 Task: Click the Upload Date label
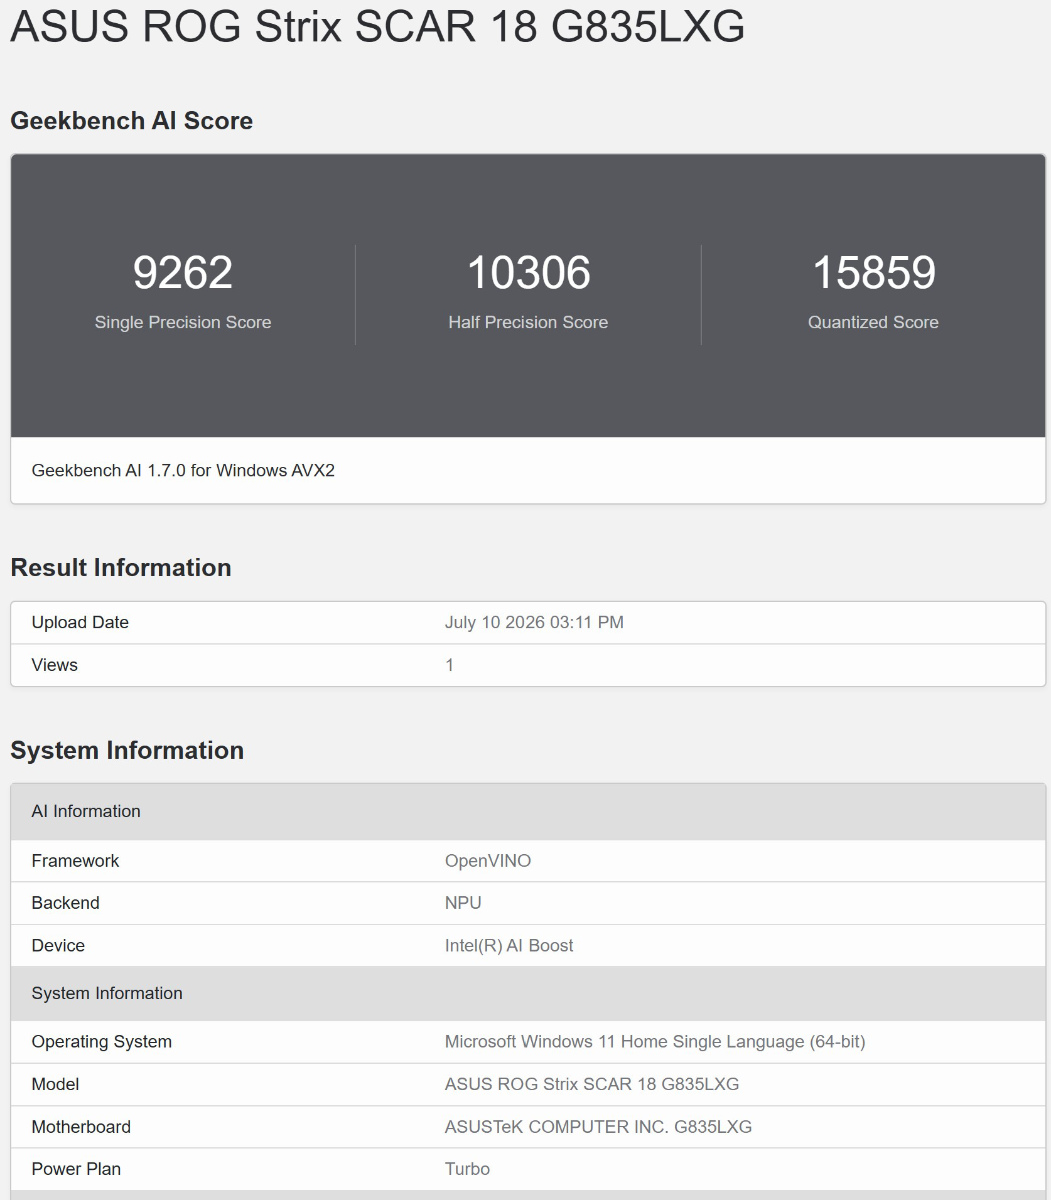point(80,622)
